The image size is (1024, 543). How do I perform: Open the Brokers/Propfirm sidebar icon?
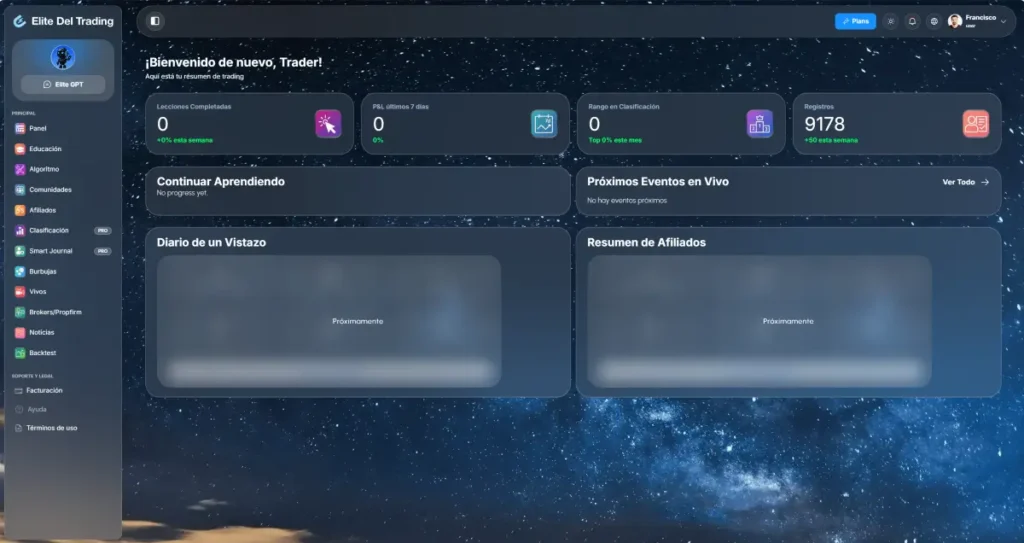coord(20,312)
